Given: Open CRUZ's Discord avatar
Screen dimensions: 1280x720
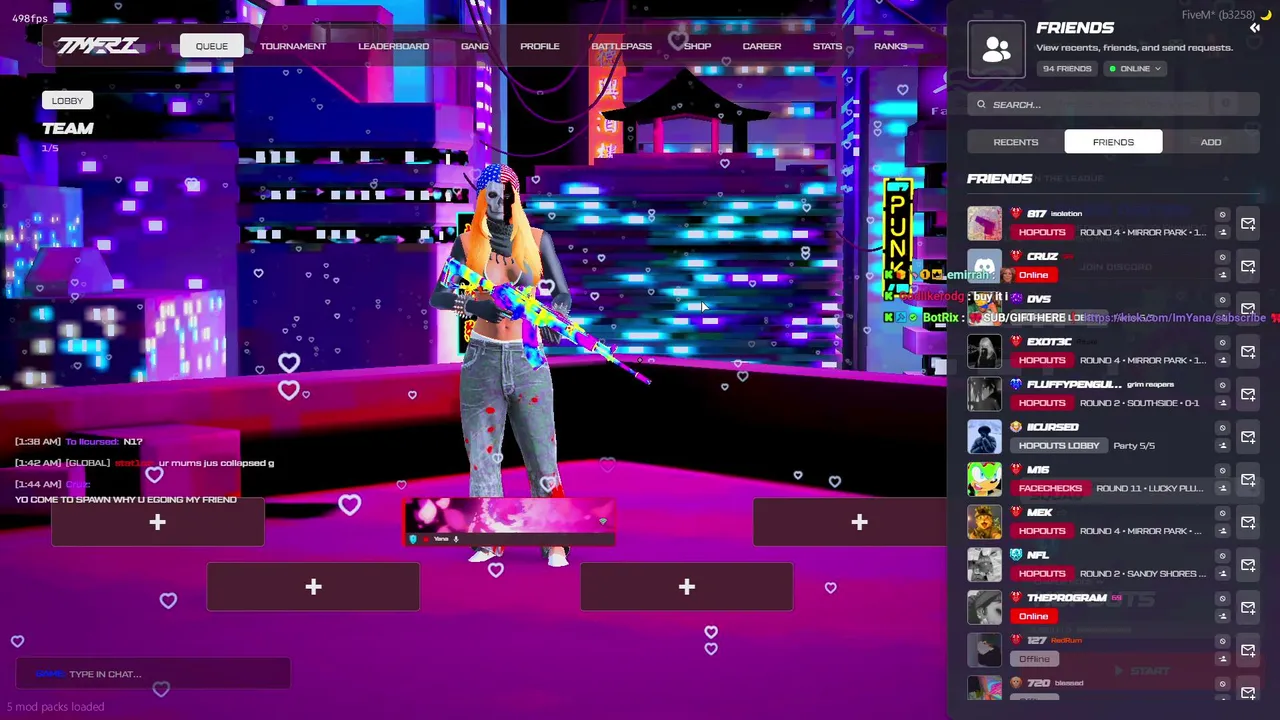Looking at the screenshot, I should tap(984, 267).
